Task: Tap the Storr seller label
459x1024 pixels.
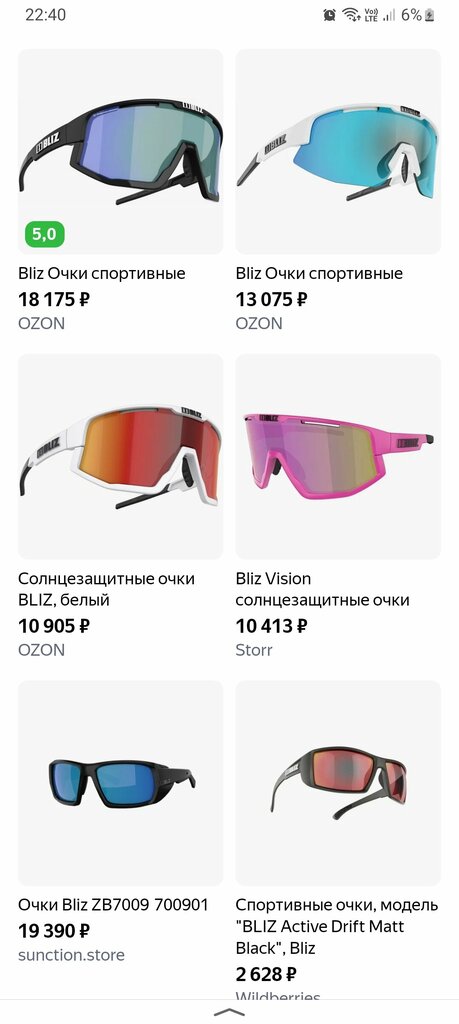Action: pyautogui.click(x=254, y=650)
